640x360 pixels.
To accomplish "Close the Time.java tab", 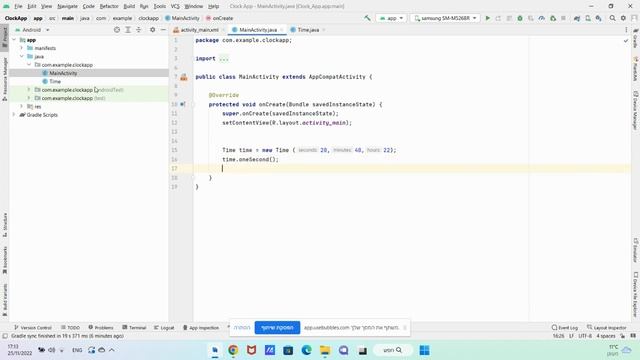I will pyautogui.click(x=324, y=30).
